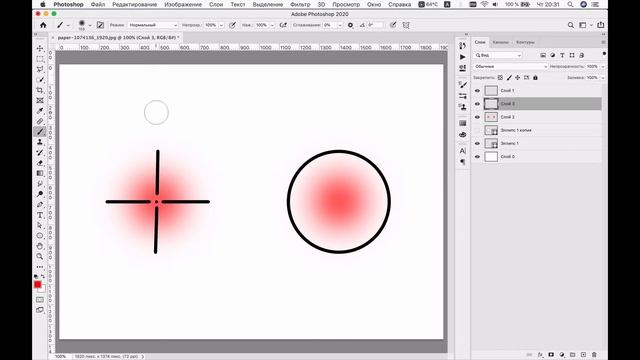Select the Gradient tool
Screen dimensions: 640x360
40,173
